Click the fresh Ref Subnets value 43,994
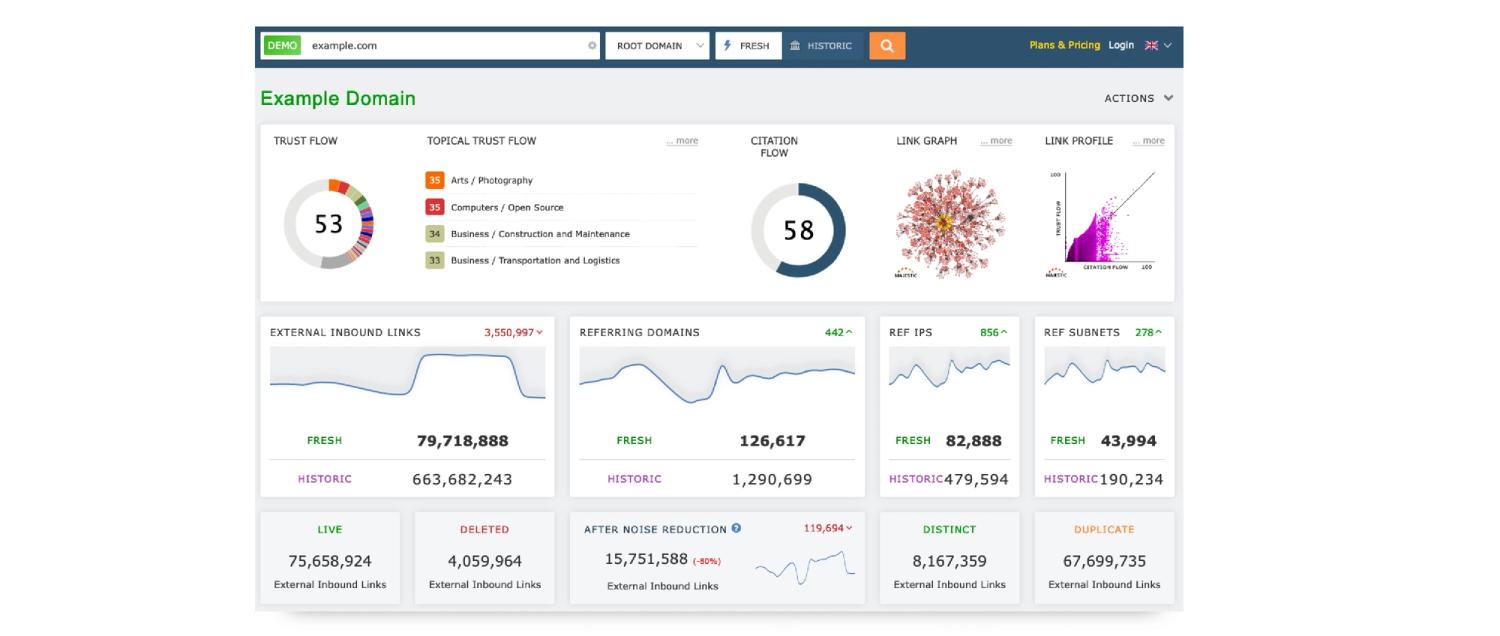 1129,441
